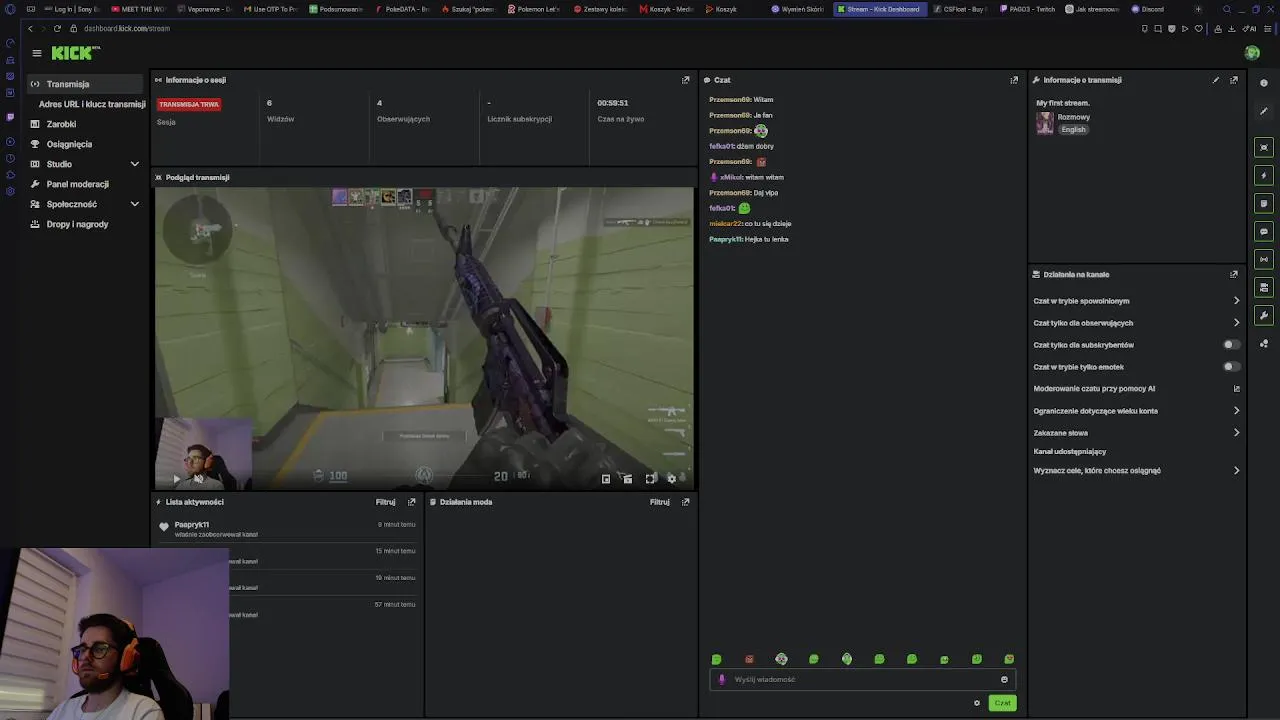Open Filtruj in Lista aktywności panel
This screenshot has height=720, width=1280.
point(385,502)
